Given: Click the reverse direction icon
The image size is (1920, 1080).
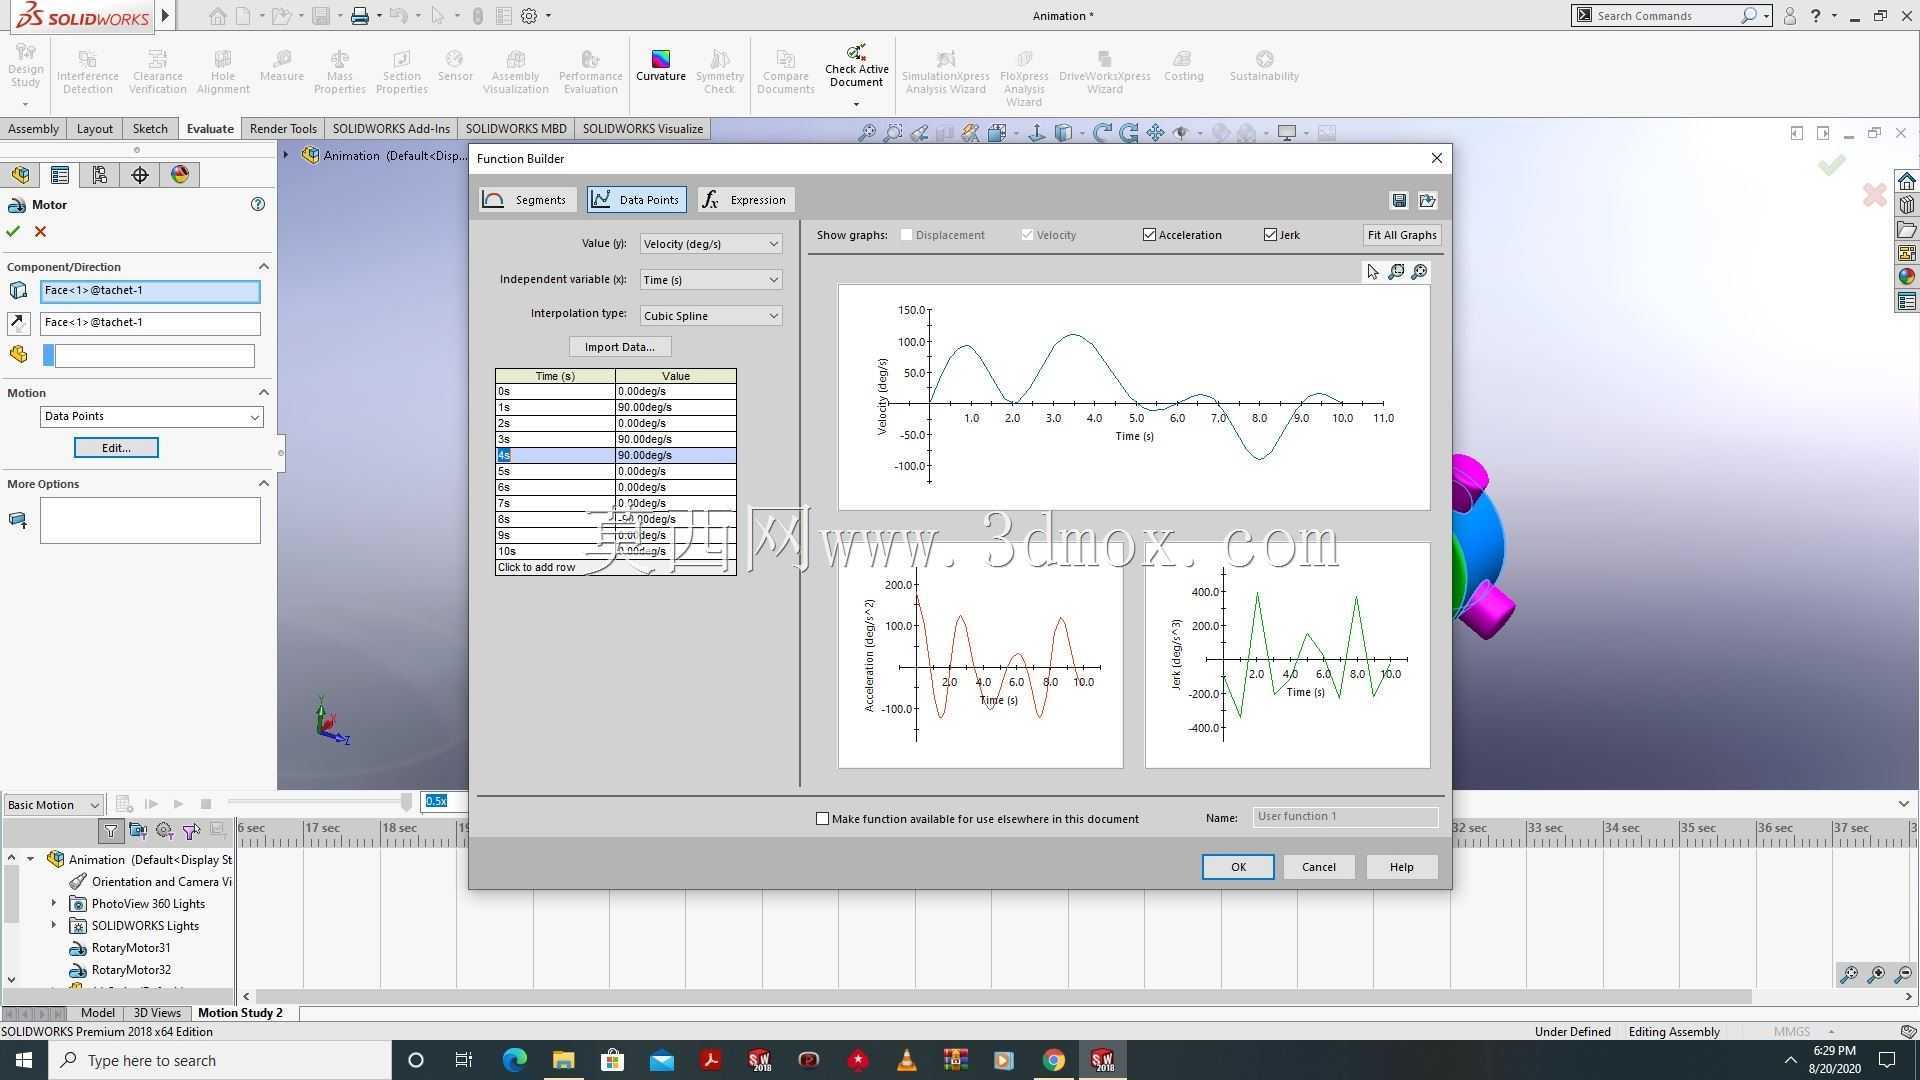Looking at the screenshot, I should [18, 323].
